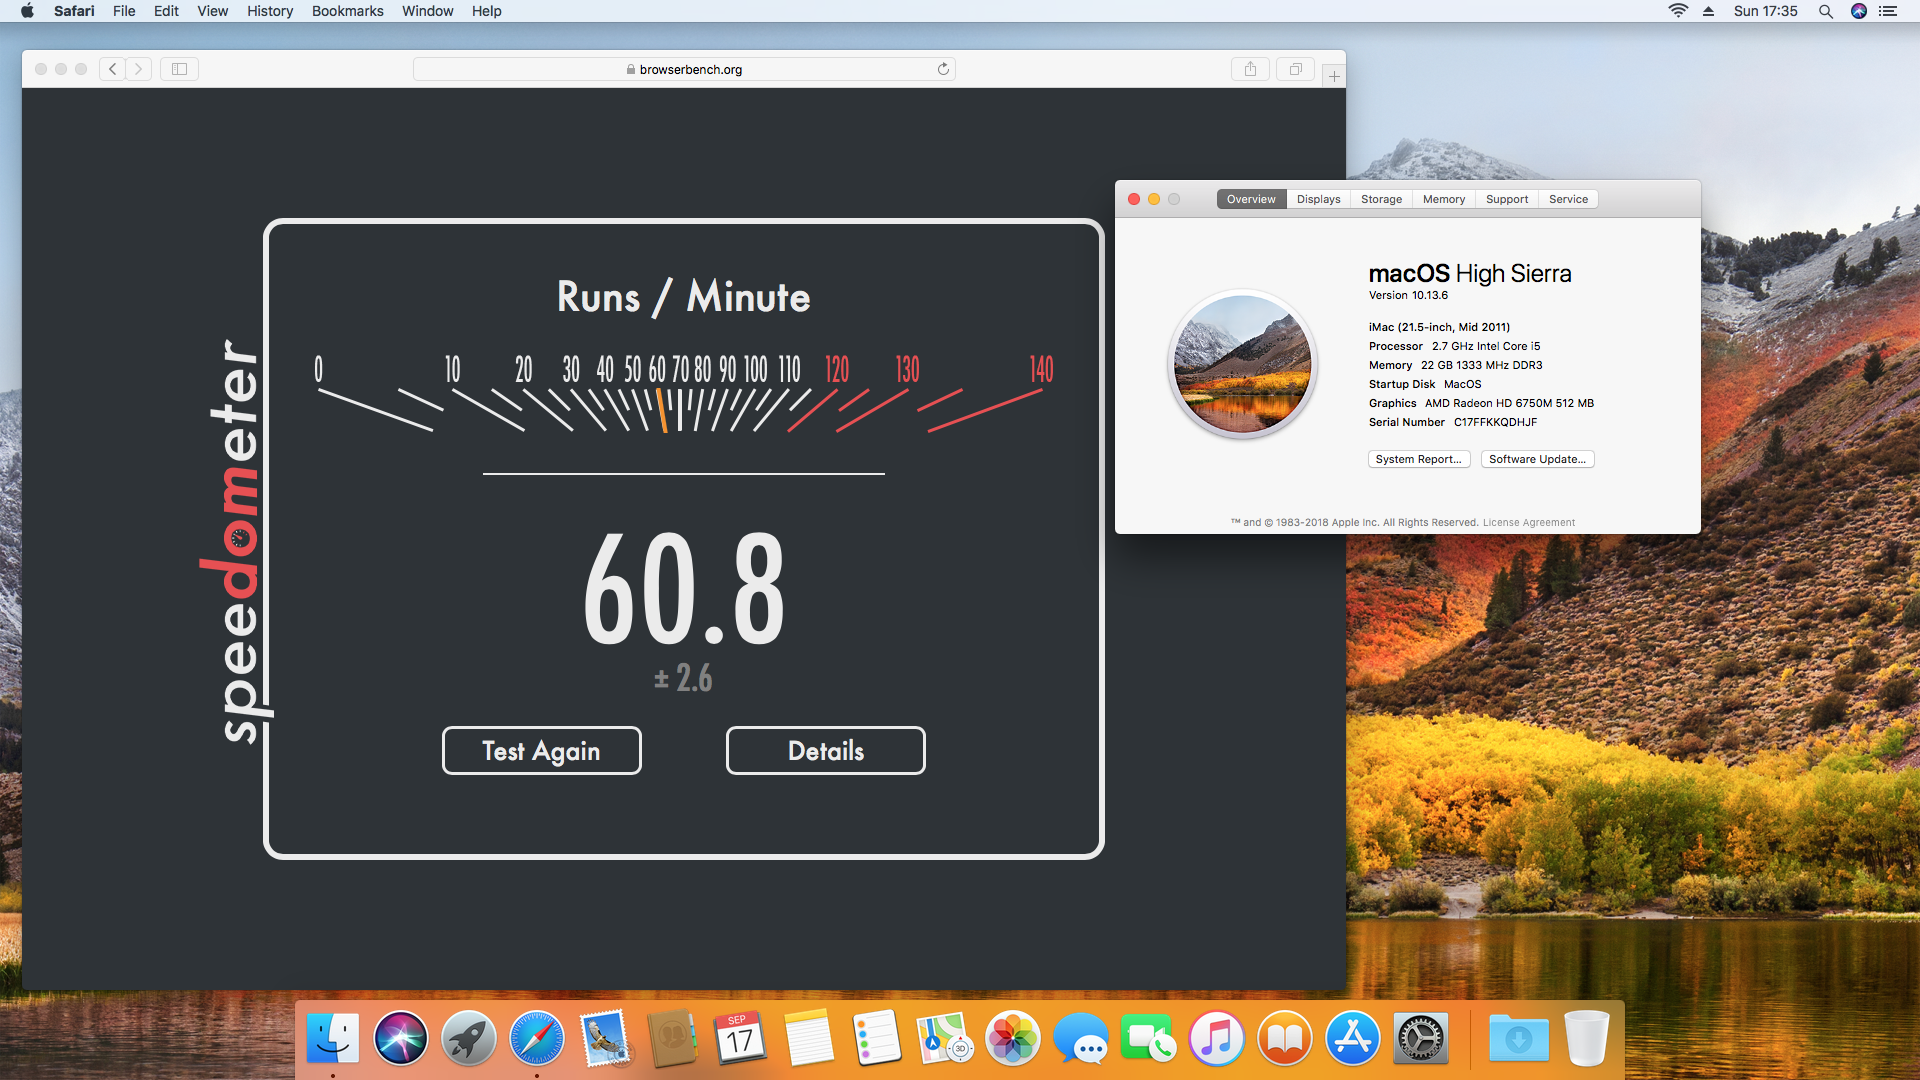Click the Safari Share icon
This screenshot has width=1920, height=1080.
point(1250,69)
